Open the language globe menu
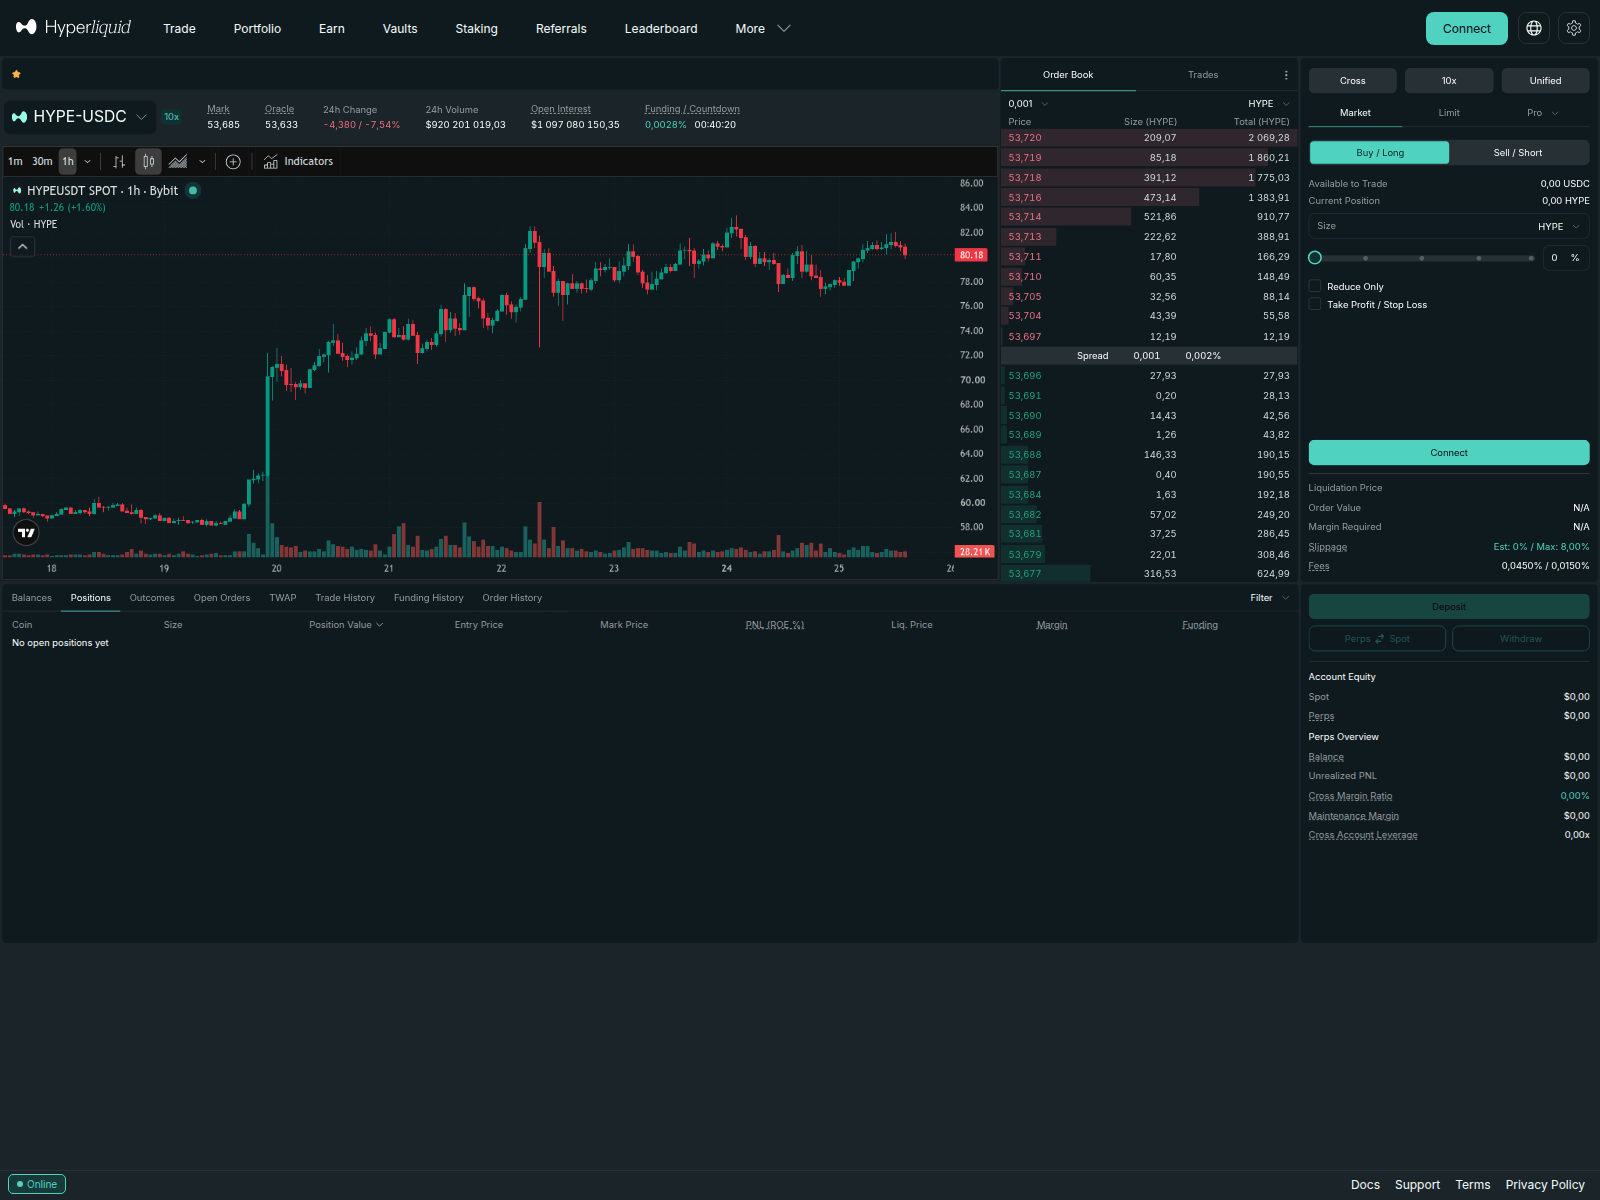The width and height of the screenshot is (1600, 1200). pyautogui.click(x=1534, y=28)
